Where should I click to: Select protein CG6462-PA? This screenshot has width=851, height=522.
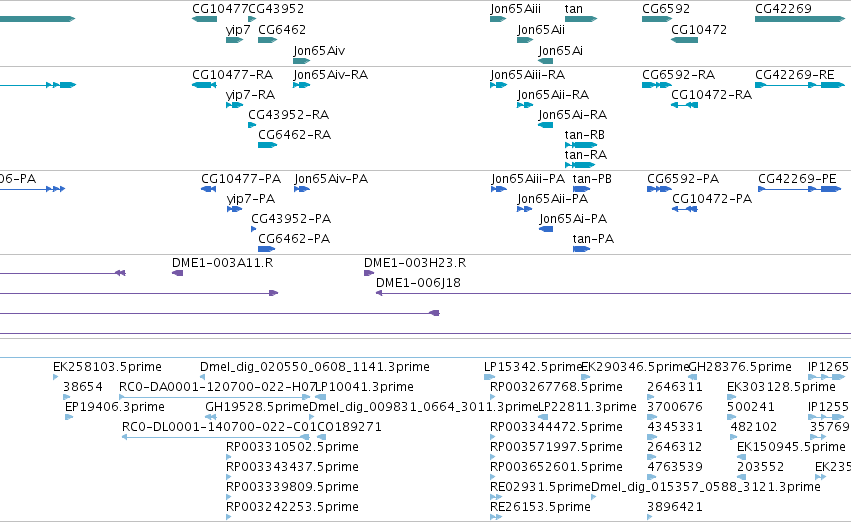pyautogui.click(x=266, y=249)
